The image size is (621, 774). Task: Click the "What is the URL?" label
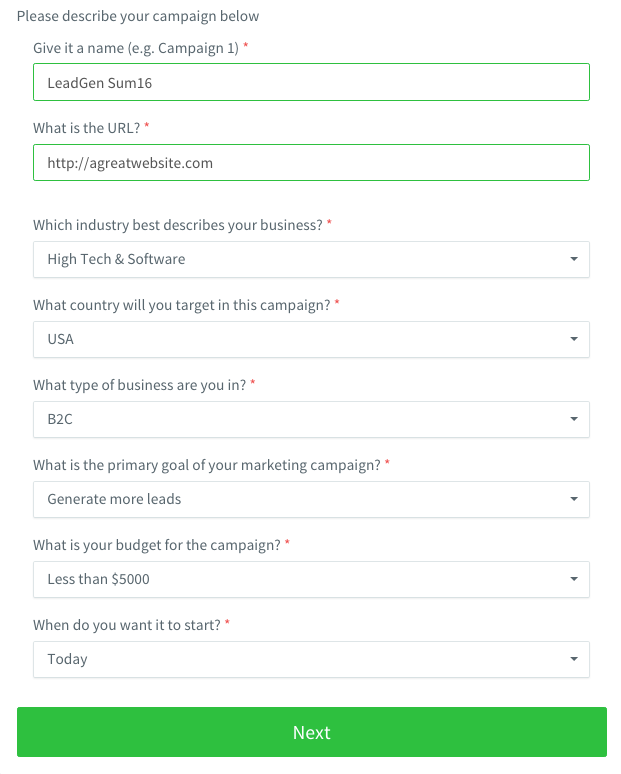click(87, 128)
